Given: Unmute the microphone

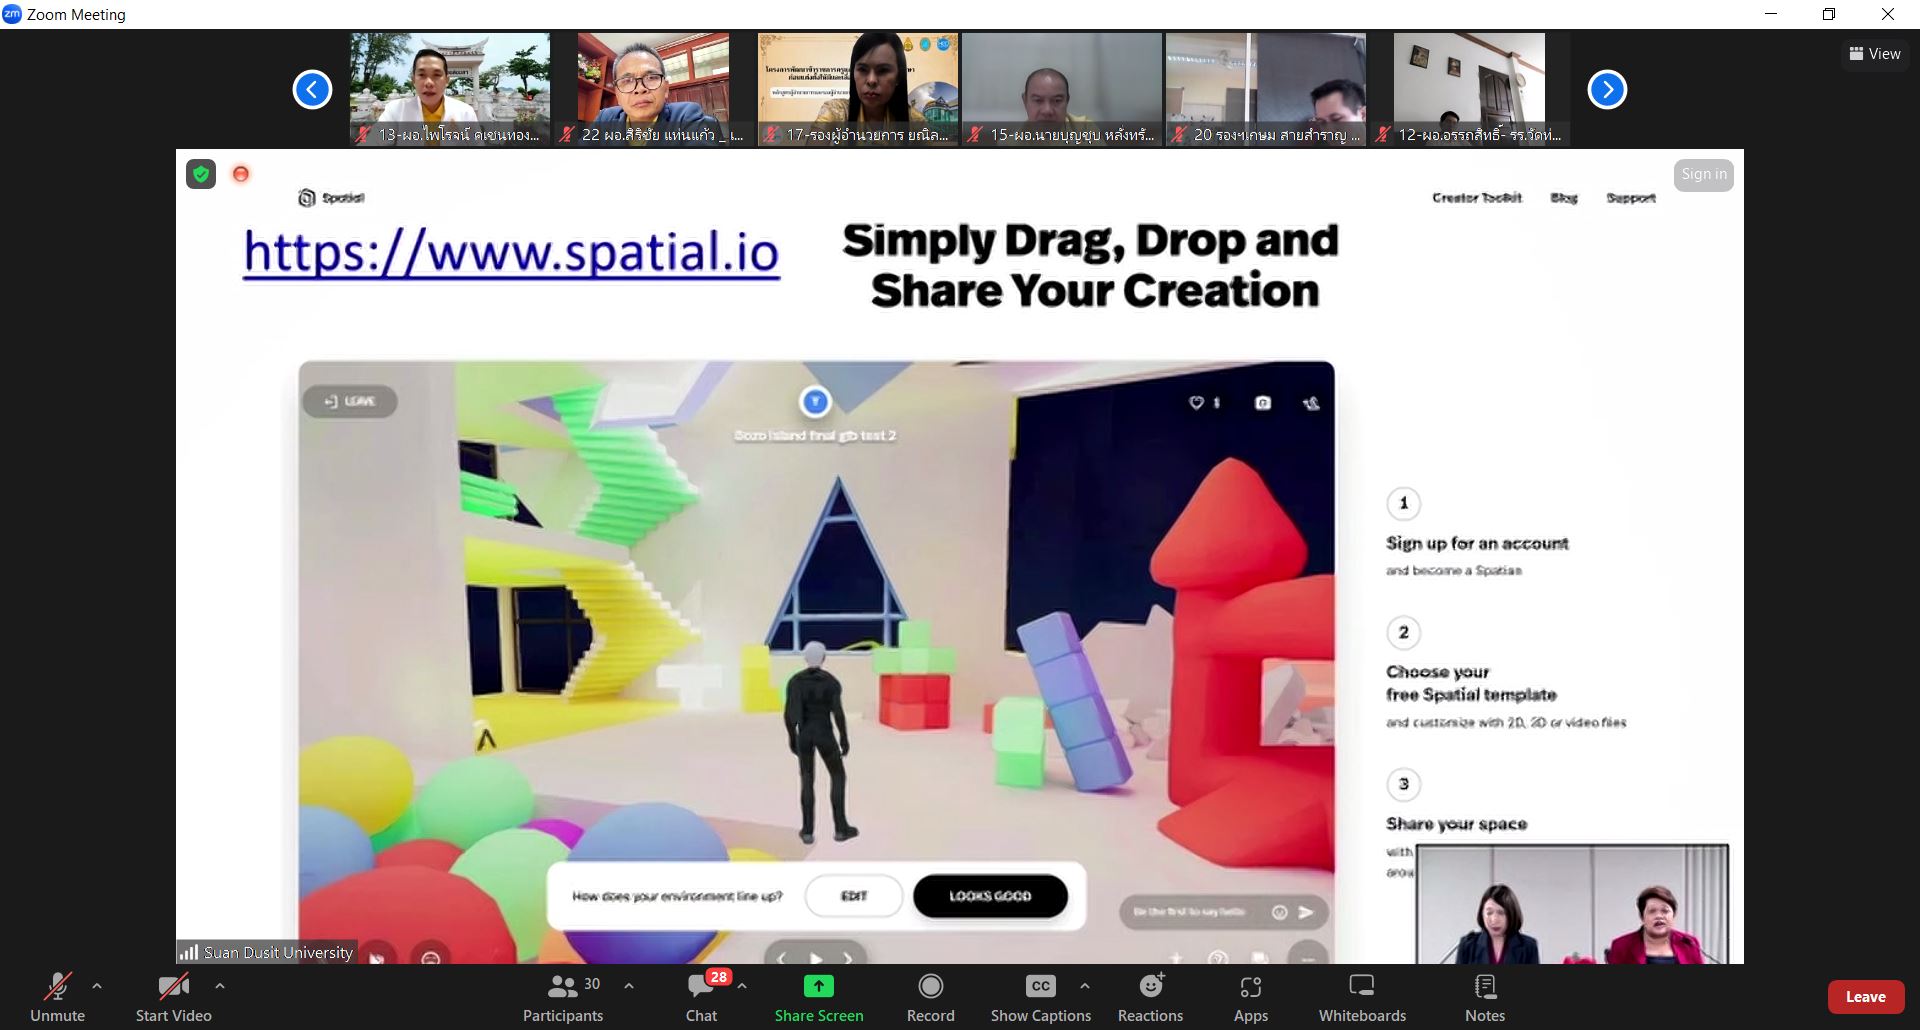Looking at the screenshot, I should (57, 997).
